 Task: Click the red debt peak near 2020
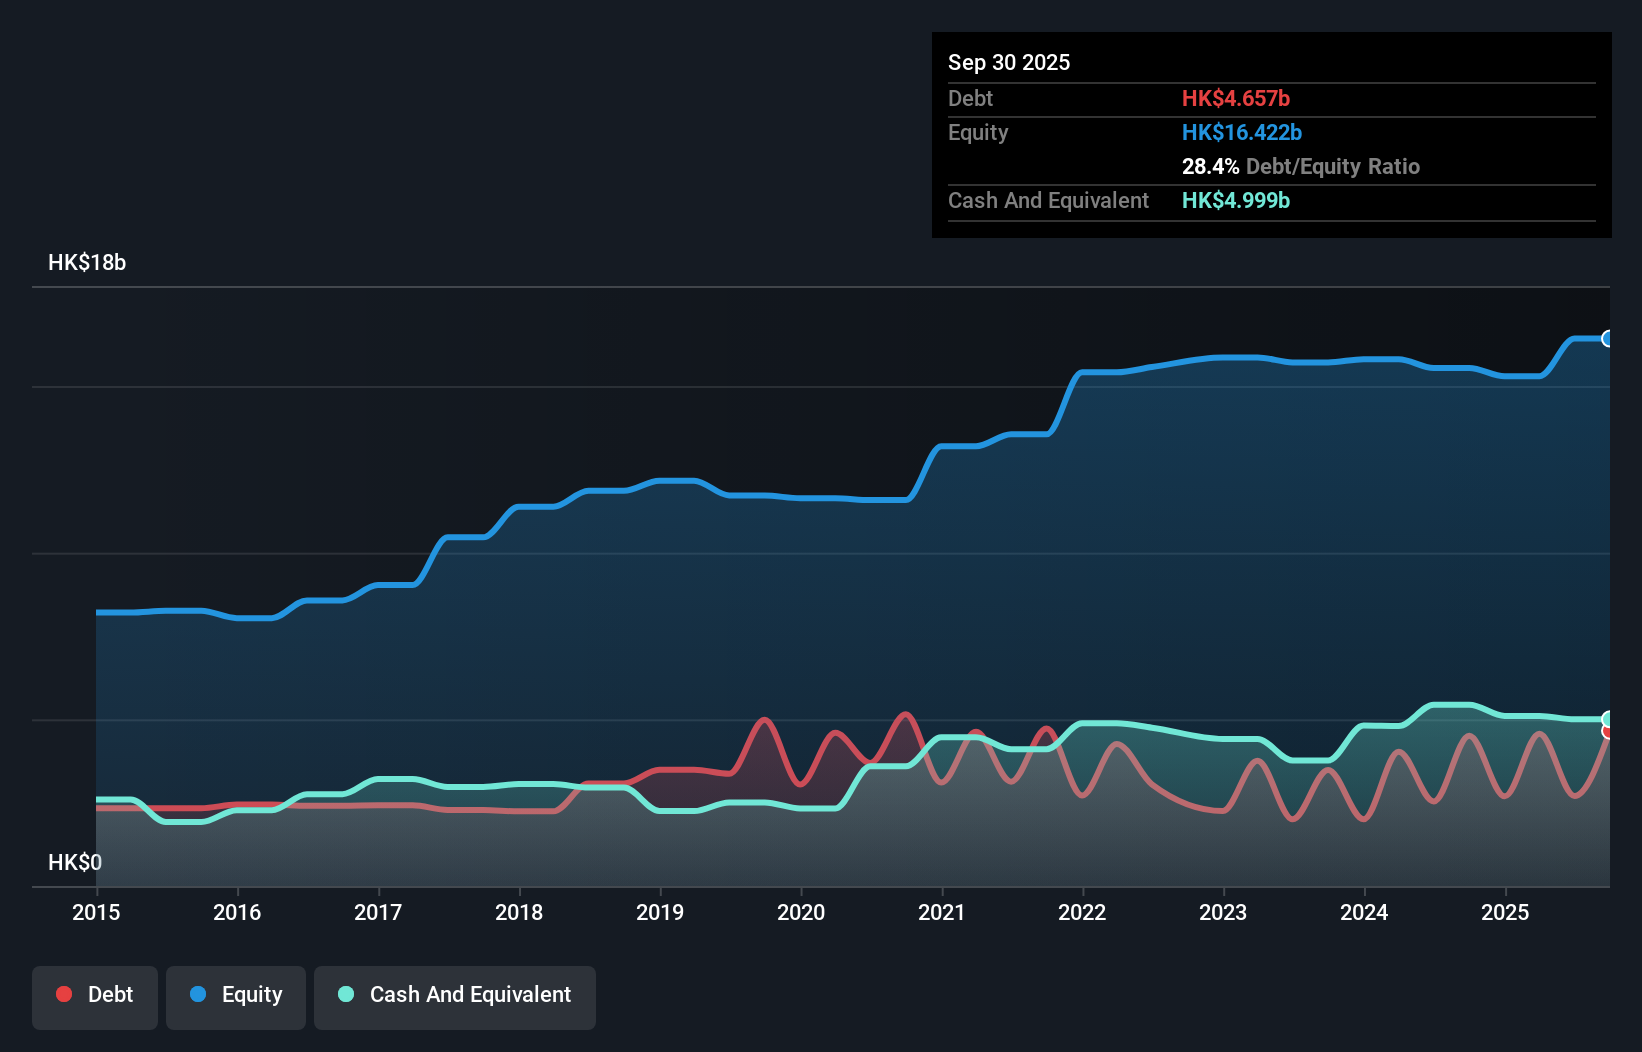(763, 720)
